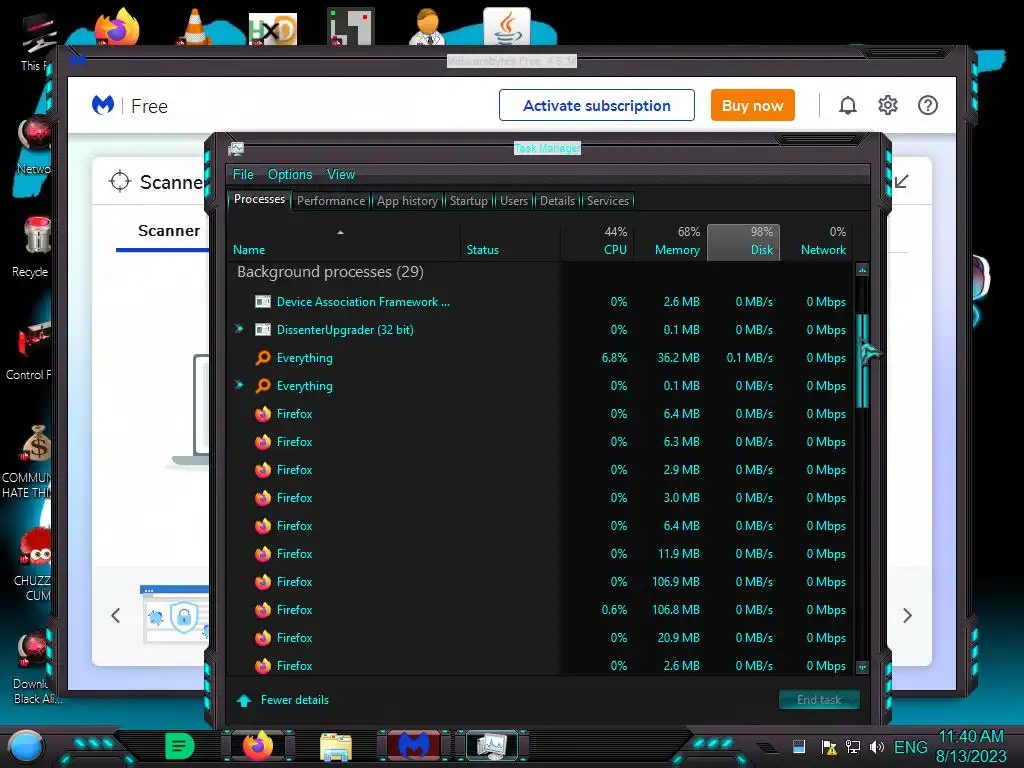The width and height of the screenshot is (1024, 768).
Task: Click the process list scrollbar thumb
Action: click(x=862, y=360)
